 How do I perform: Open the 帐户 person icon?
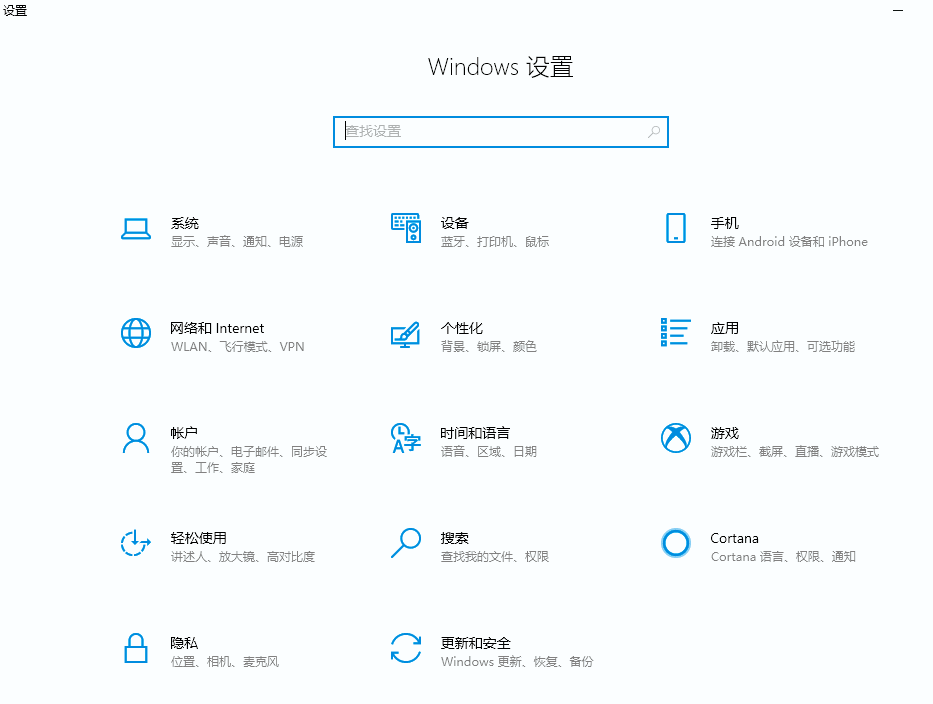tap(136, 438)
